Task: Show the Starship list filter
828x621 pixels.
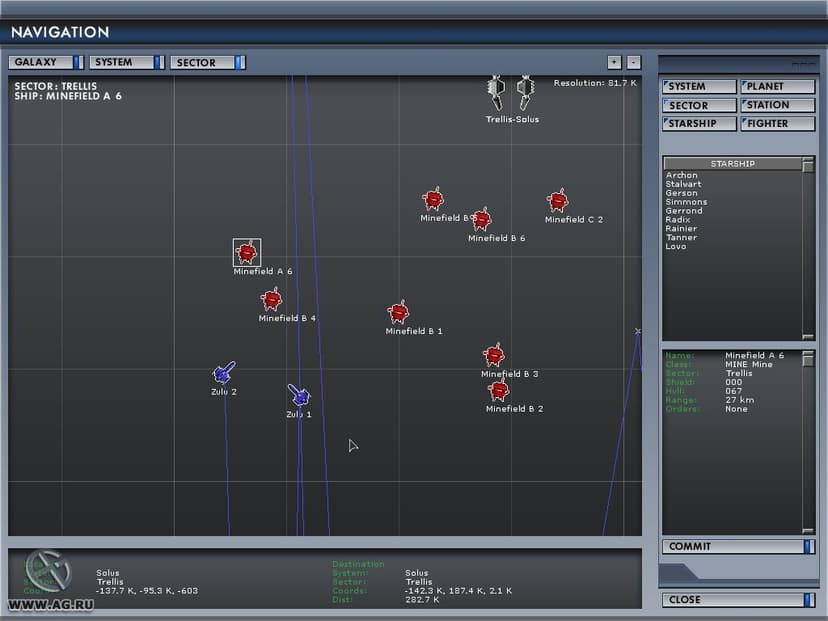Action: click(x=699, y=124)
